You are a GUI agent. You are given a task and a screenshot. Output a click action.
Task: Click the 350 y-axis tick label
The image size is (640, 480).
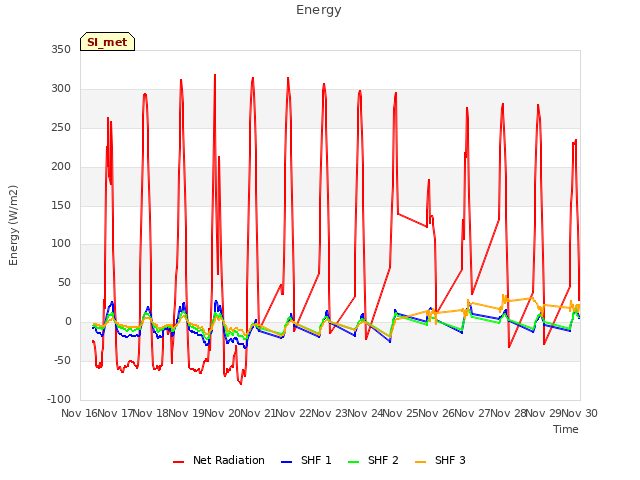pyautogui.click(x=61, y=50)
